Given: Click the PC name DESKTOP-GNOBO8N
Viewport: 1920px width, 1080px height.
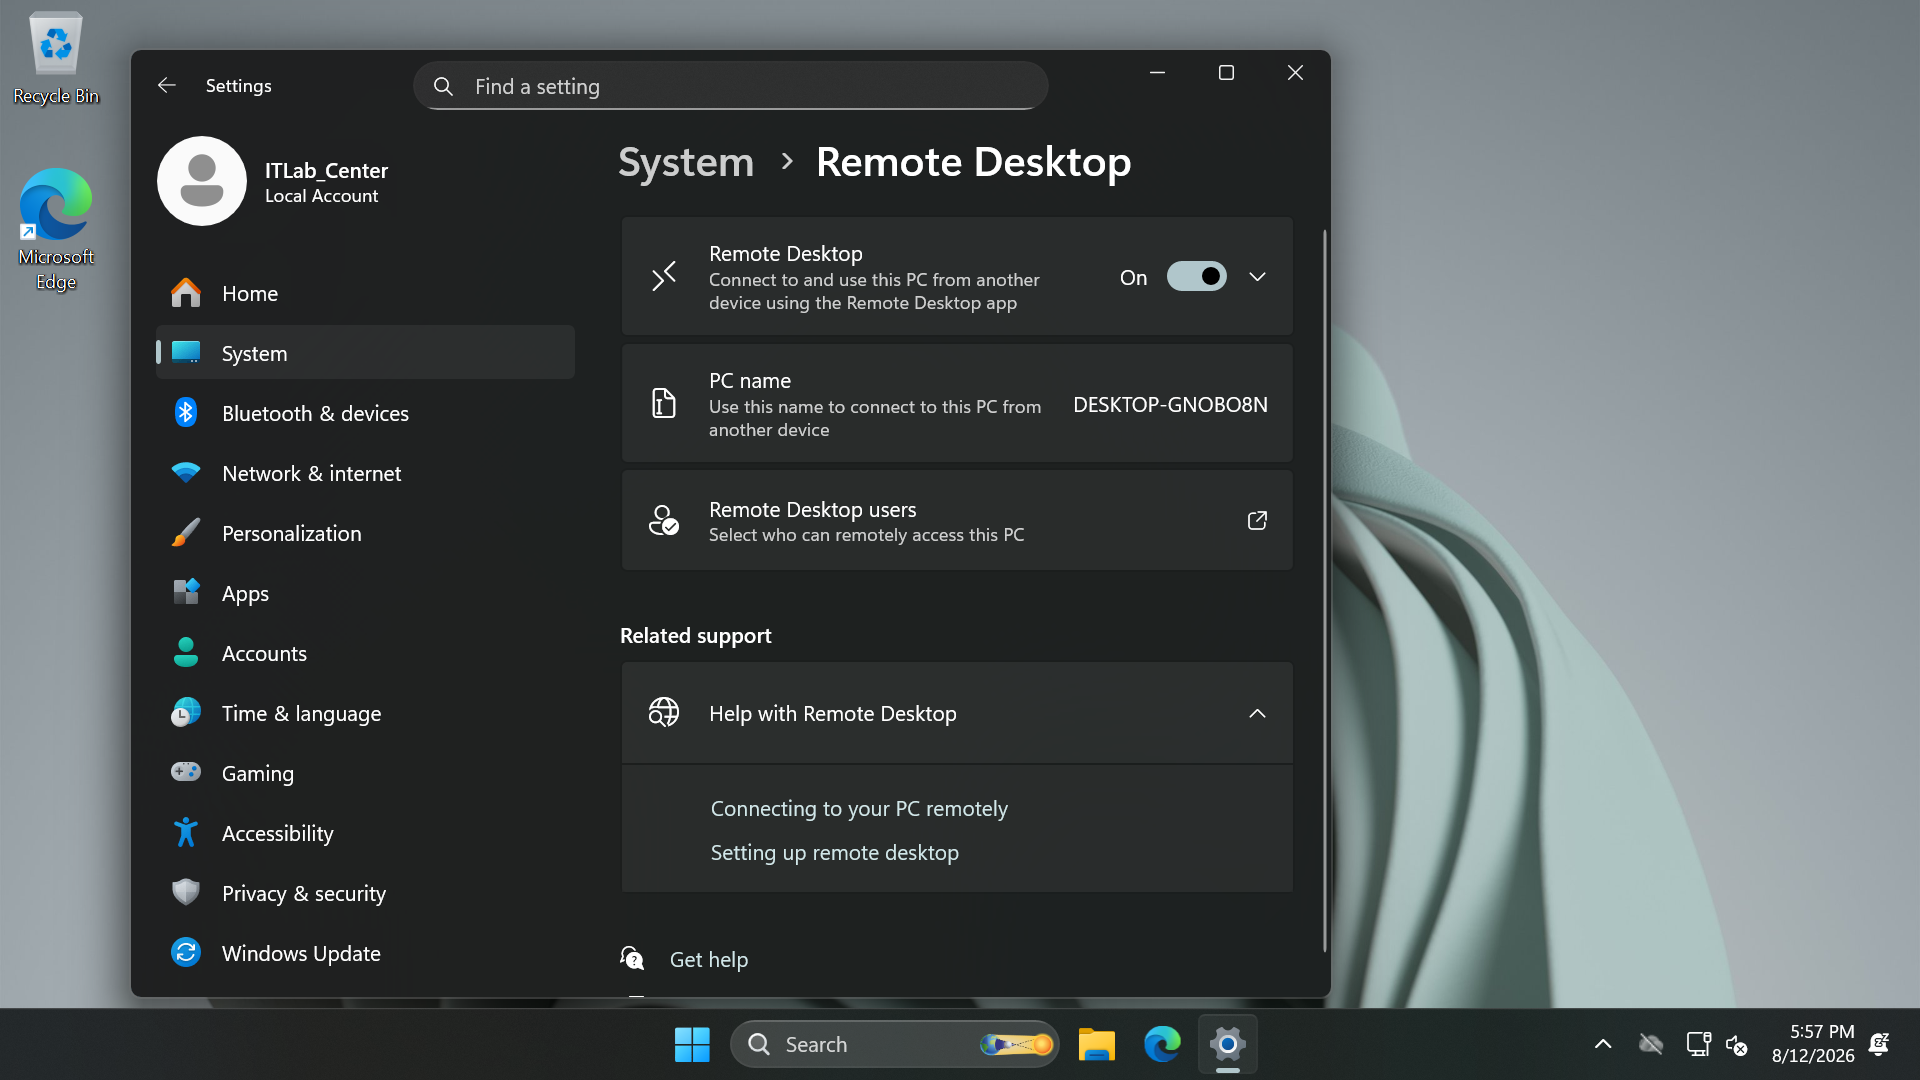Looking at the screenshot, I should 1170,404.
